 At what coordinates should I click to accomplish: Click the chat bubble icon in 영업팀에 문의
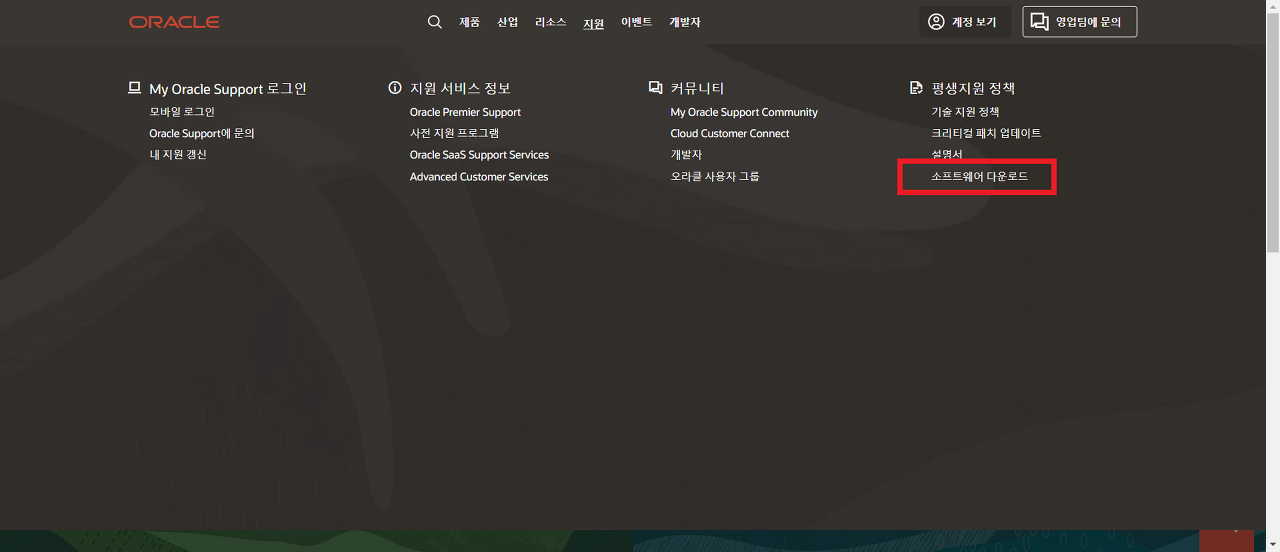click(x=1040, y=22)
